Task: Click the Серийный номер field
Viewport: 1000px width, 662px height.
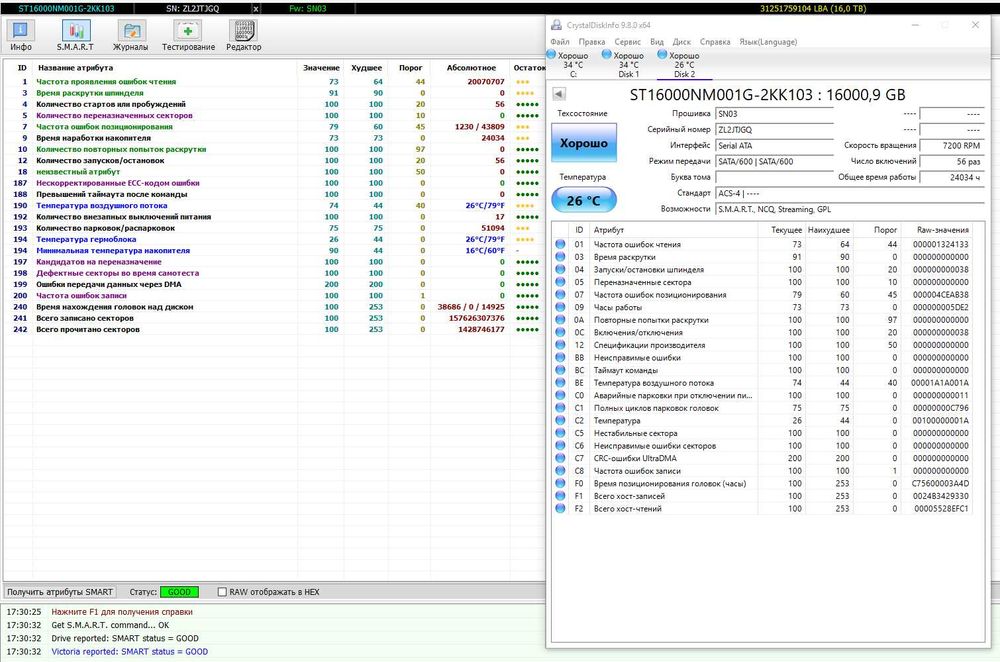Action: pyautogui.click(x=774, y=129)
